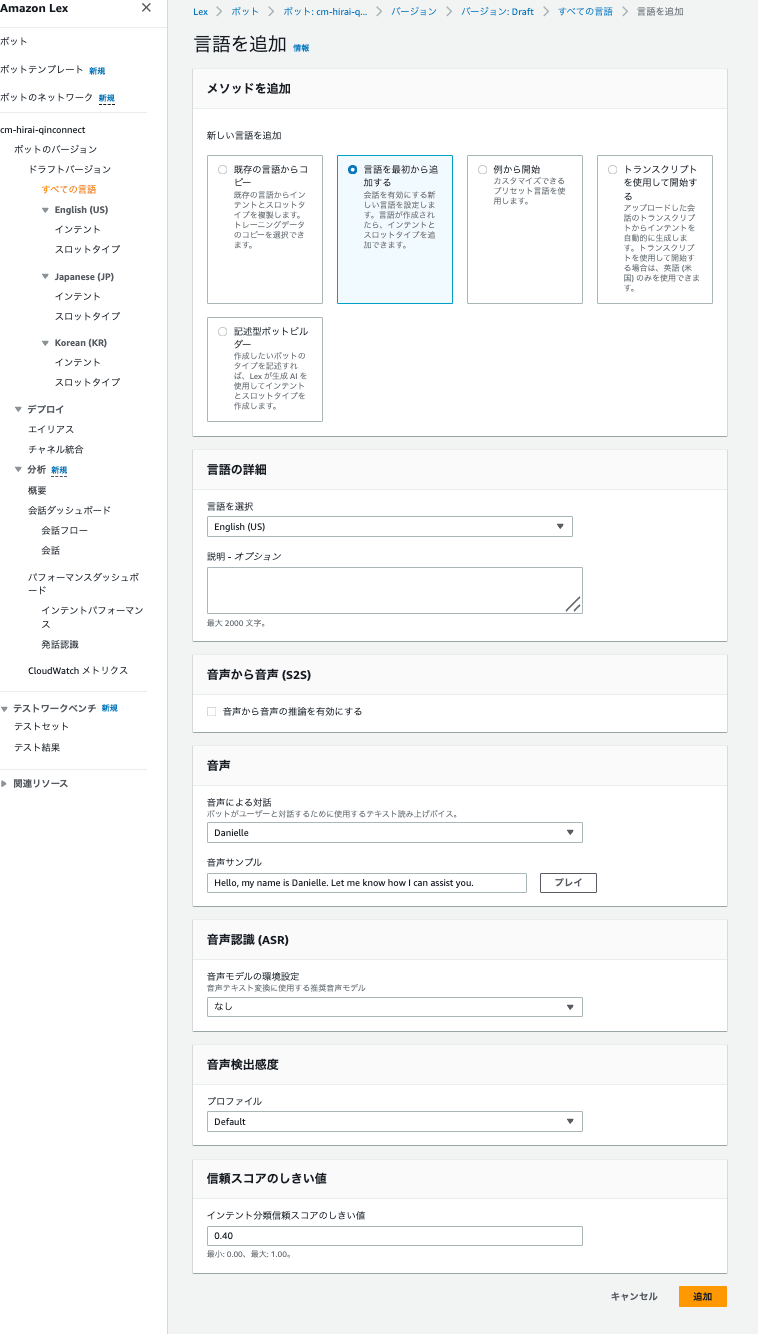Open ボットのバージョン in sidebar

[x=56, y=150]
